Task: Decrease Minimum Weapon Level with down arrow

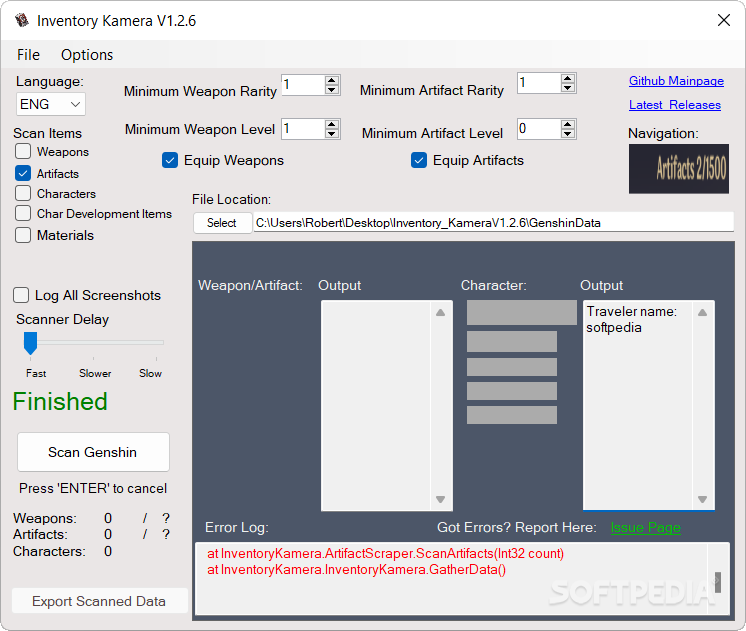Action: pos(332,134)
